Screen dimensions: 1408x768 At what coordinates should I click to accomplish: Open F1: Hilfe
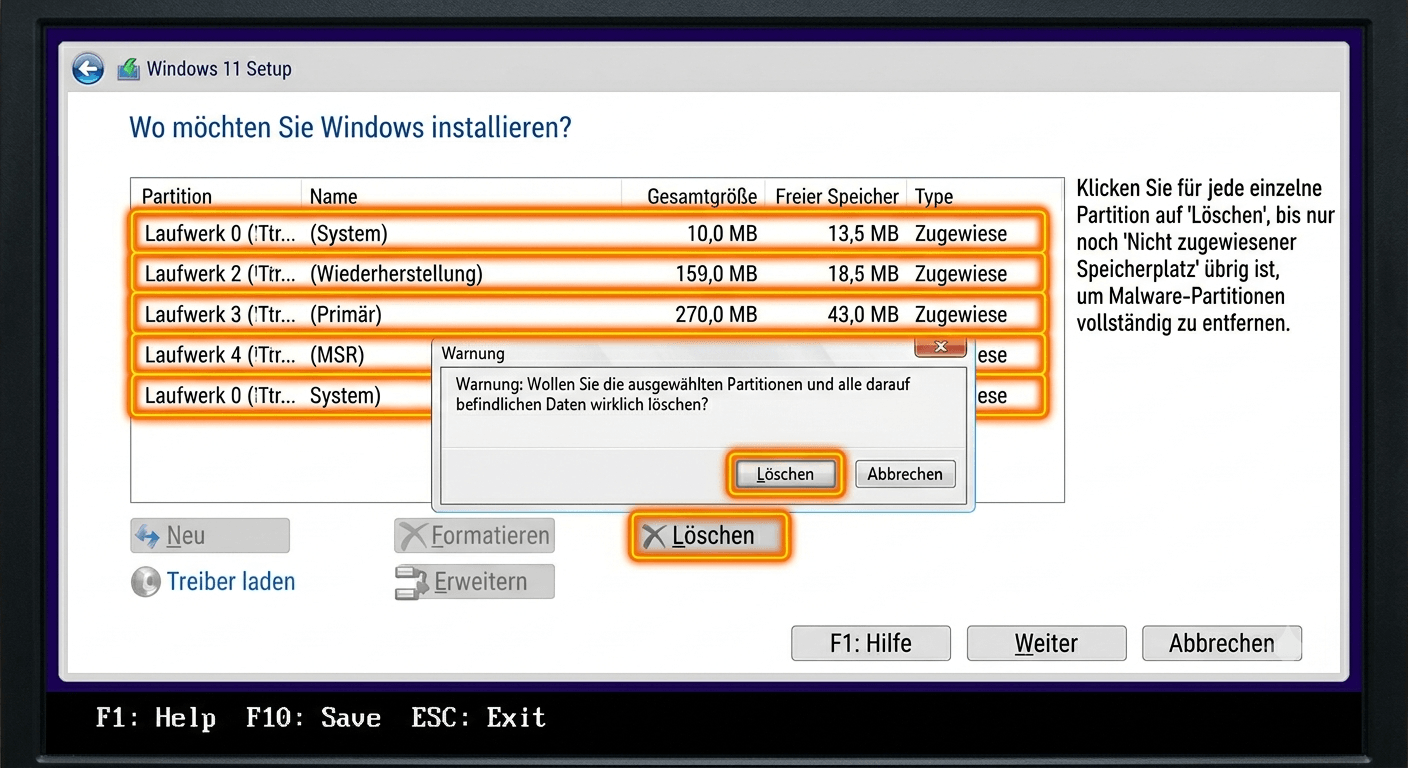(x=871, y=643)
